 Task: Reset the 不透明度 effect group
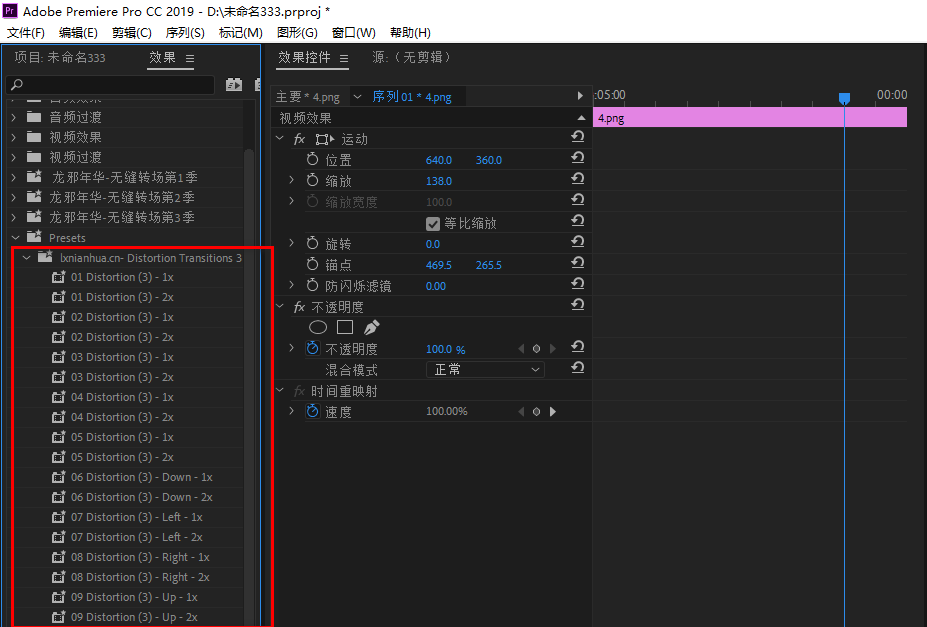pyautogui.click(x=578, y=305)
